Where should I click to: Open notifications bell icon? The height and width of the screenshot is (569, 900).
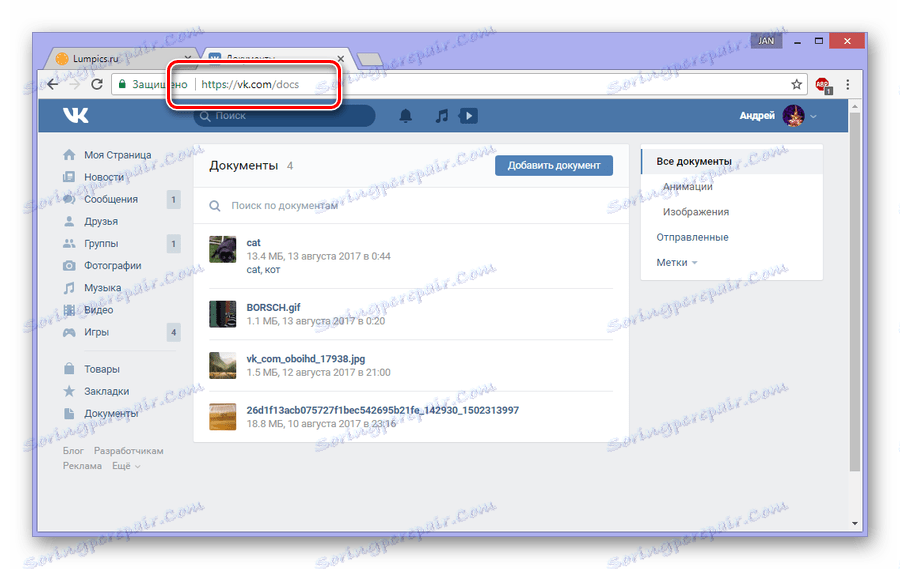coord(406,116)
